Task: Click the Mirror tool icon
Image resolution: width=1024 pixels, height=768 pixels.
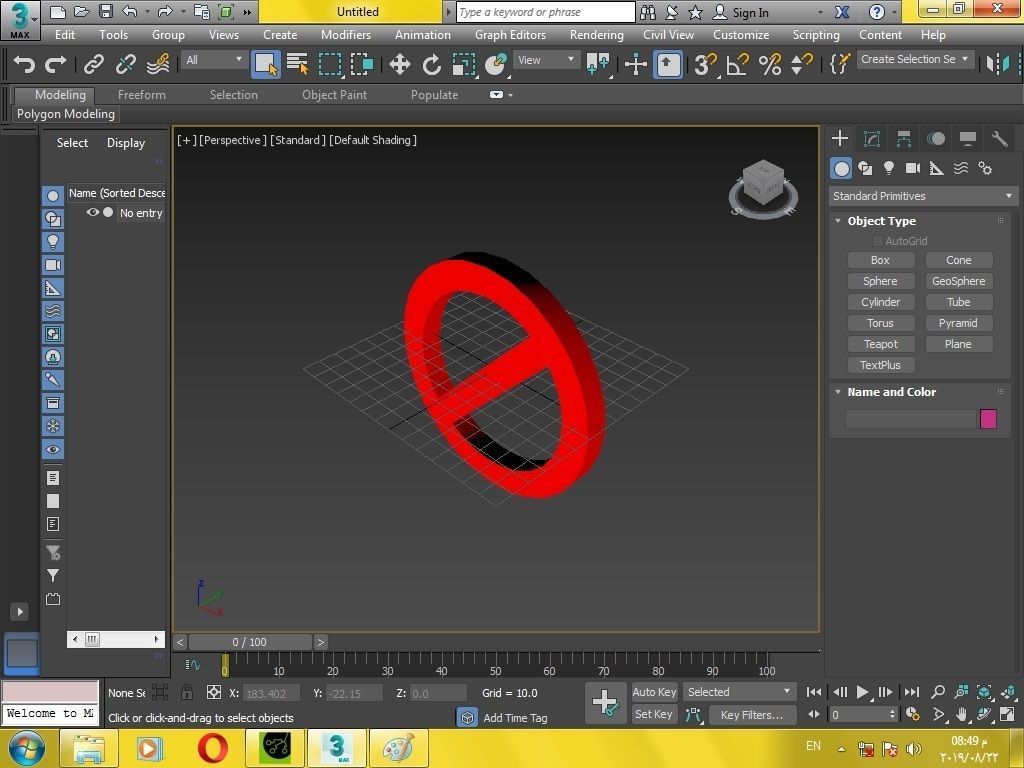Action: click(x=998, y=64)
